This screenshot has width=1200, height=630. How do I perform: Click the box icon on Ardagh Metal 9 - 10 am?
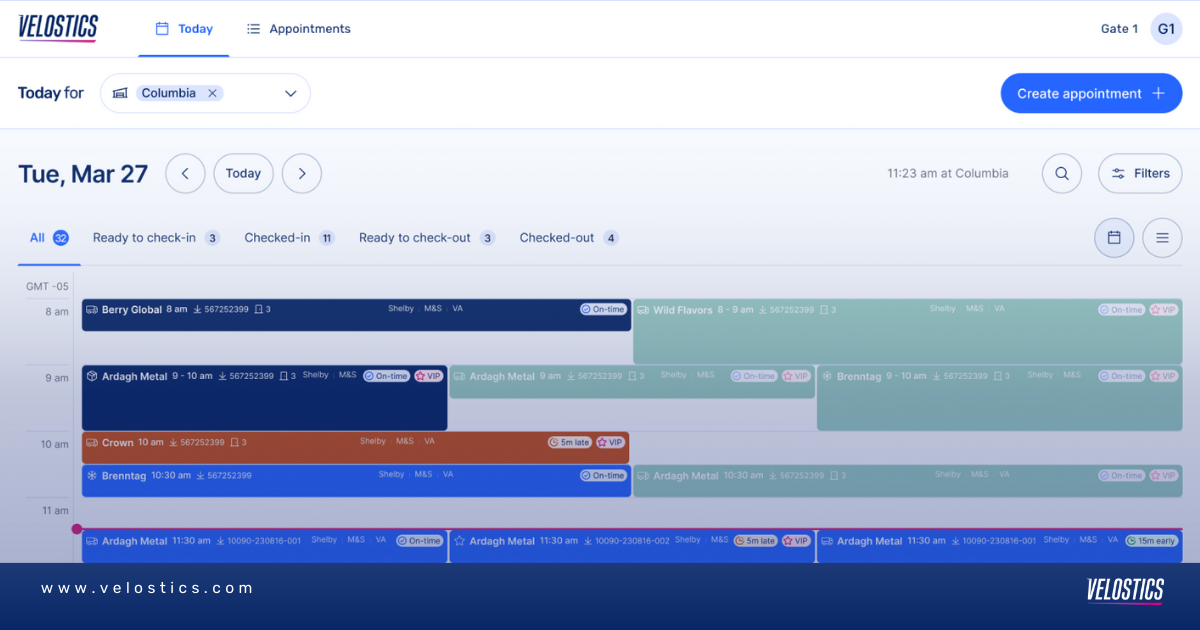click(x=92, y=376)
